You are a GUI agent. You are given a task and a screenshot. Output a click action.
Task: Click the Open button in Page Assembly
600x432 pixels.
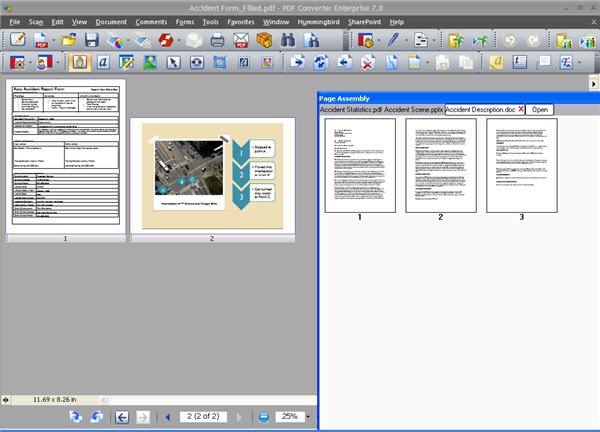(540, 108)
